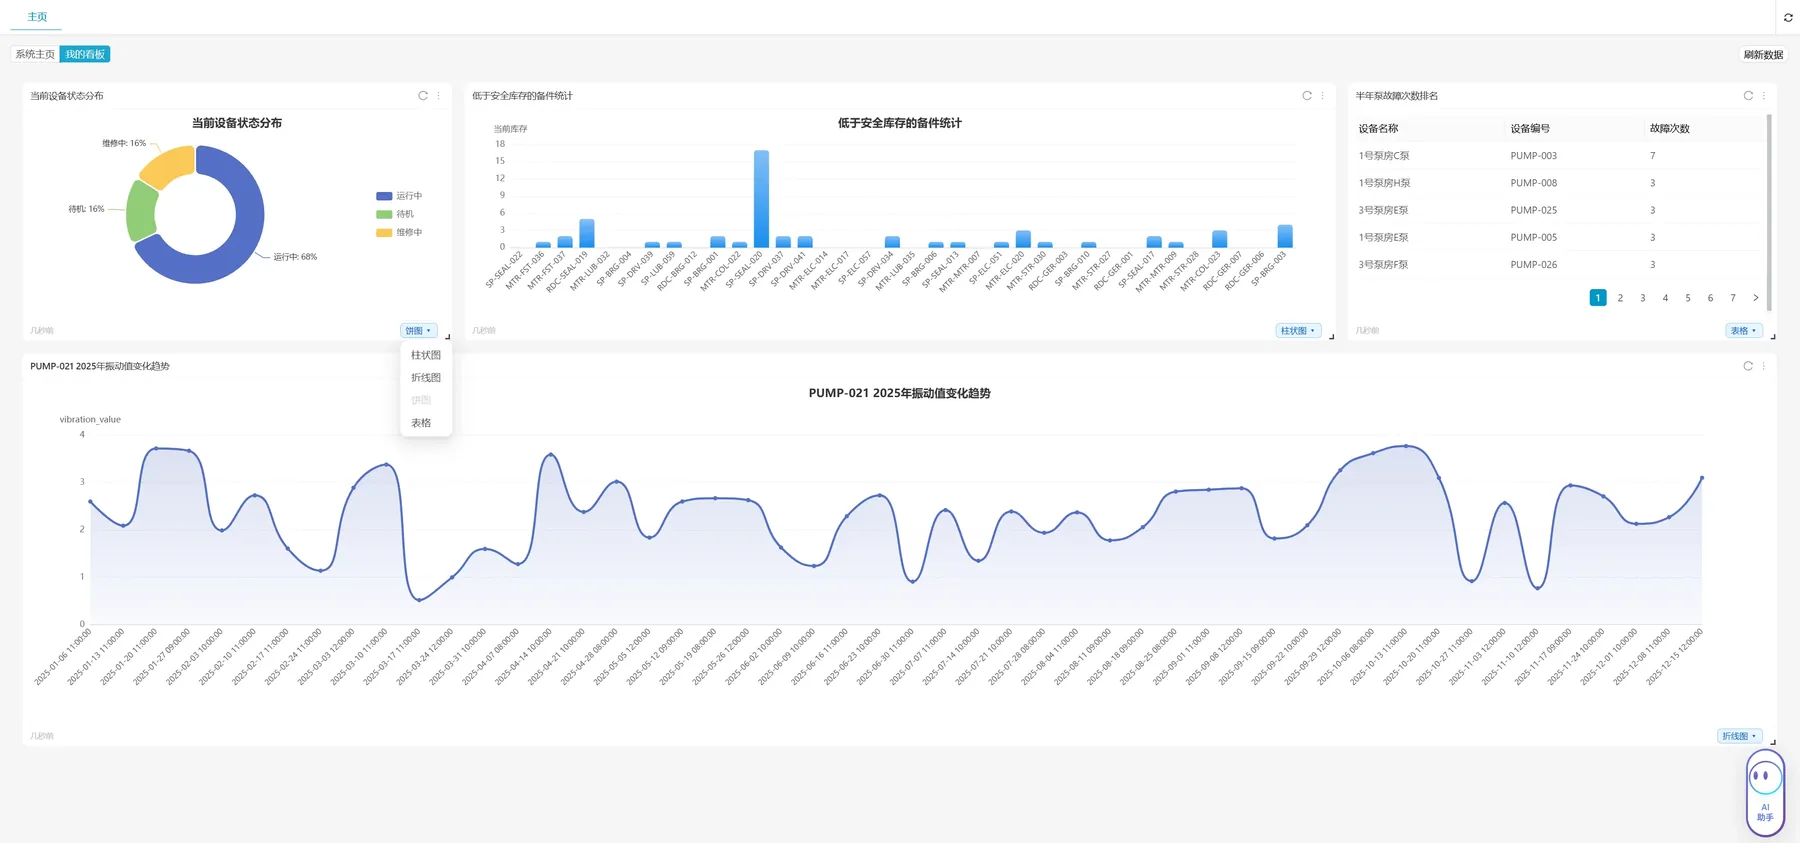The width and height of the screenshot is (1800, 843).
Task: Choose 折线图 from the chart type menu
Action: click(x=426, y=378)
